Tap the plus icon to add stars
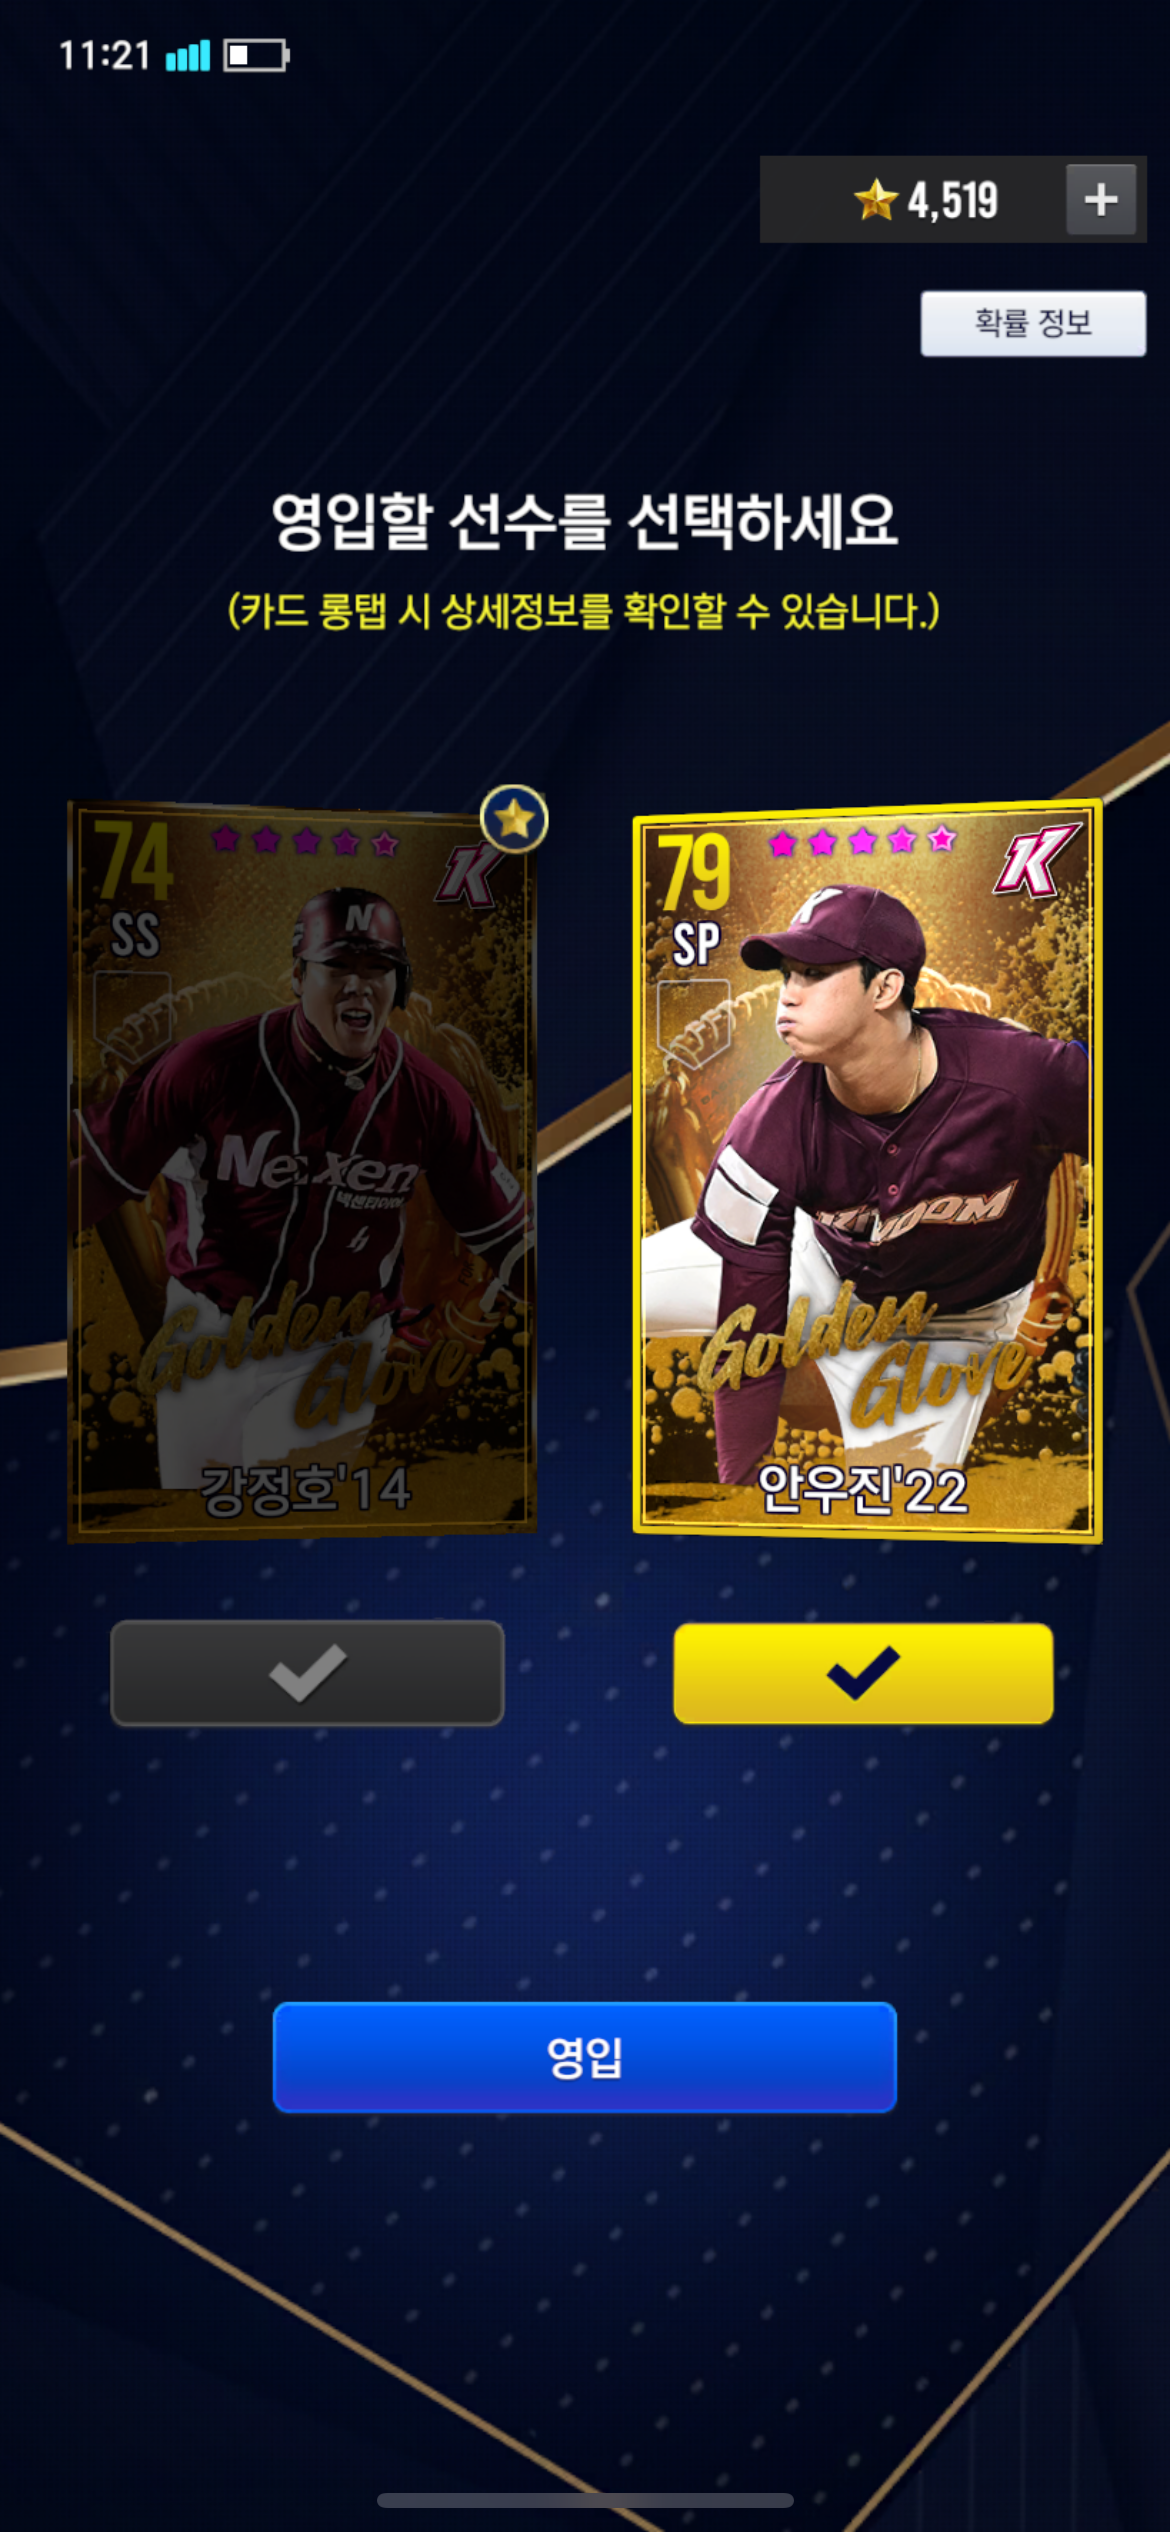This screenshot has height=2532, width=1170. pos(1101,199)
